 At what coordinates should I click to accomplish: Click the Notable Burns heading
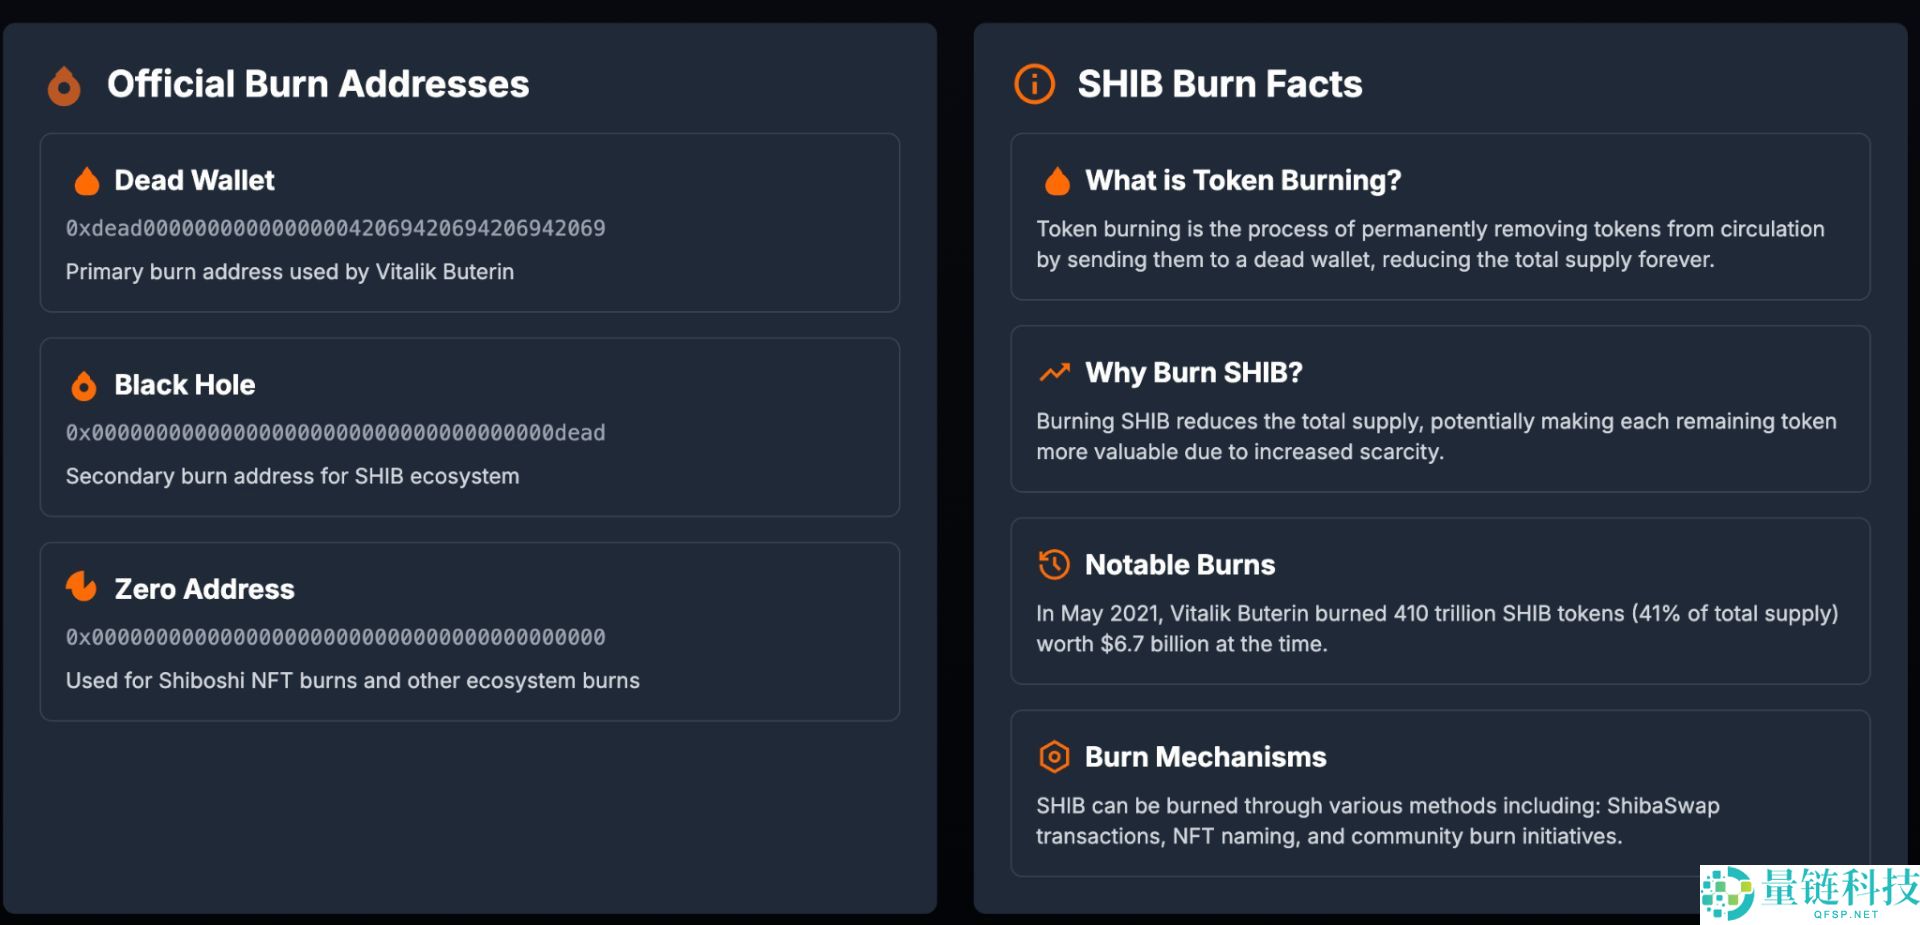[x=1180, y=565]
